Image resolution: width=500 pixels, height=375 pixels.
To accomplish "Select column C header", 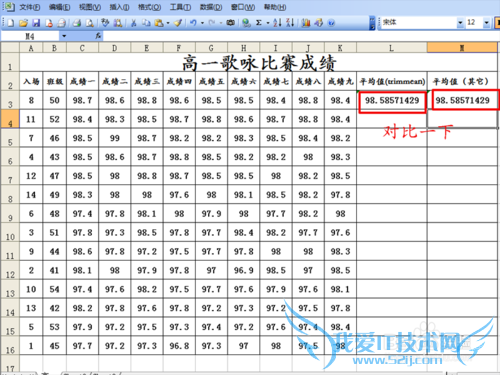I will click(x=82, y=48).
